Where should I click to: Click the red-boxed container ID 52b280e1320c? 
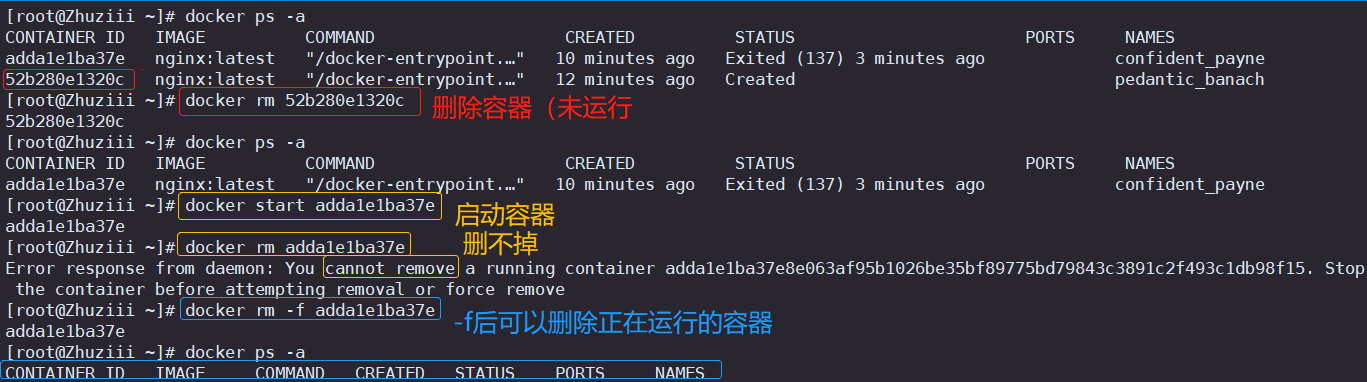point(67,80)
